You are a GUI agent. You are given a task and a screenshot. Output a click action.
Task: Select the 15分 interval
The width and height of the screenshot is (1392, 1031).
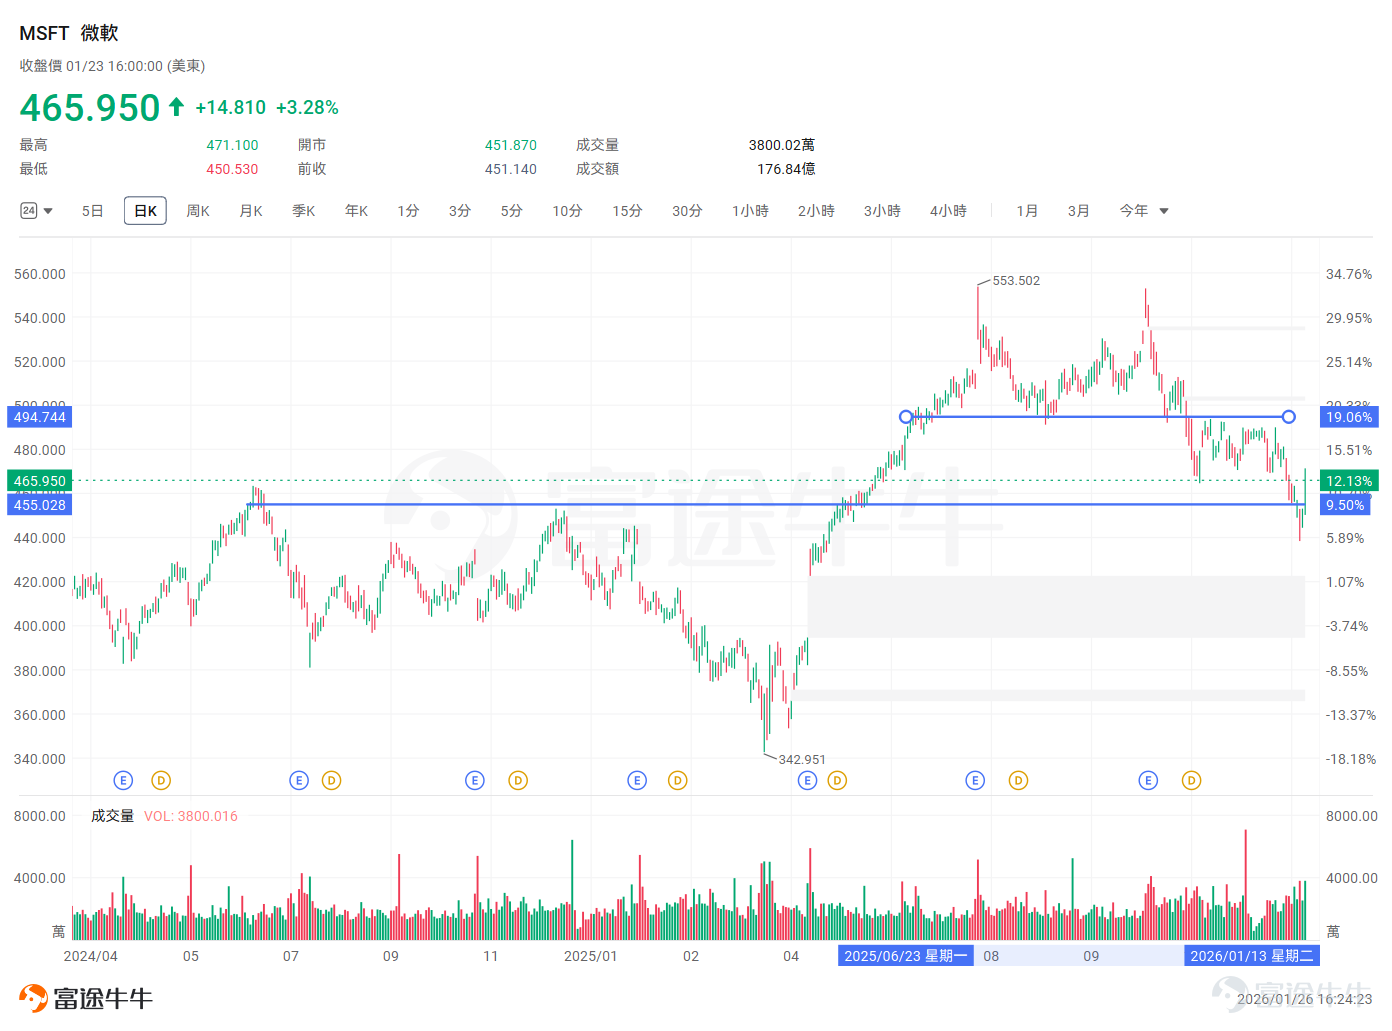[x=628, y=211]
